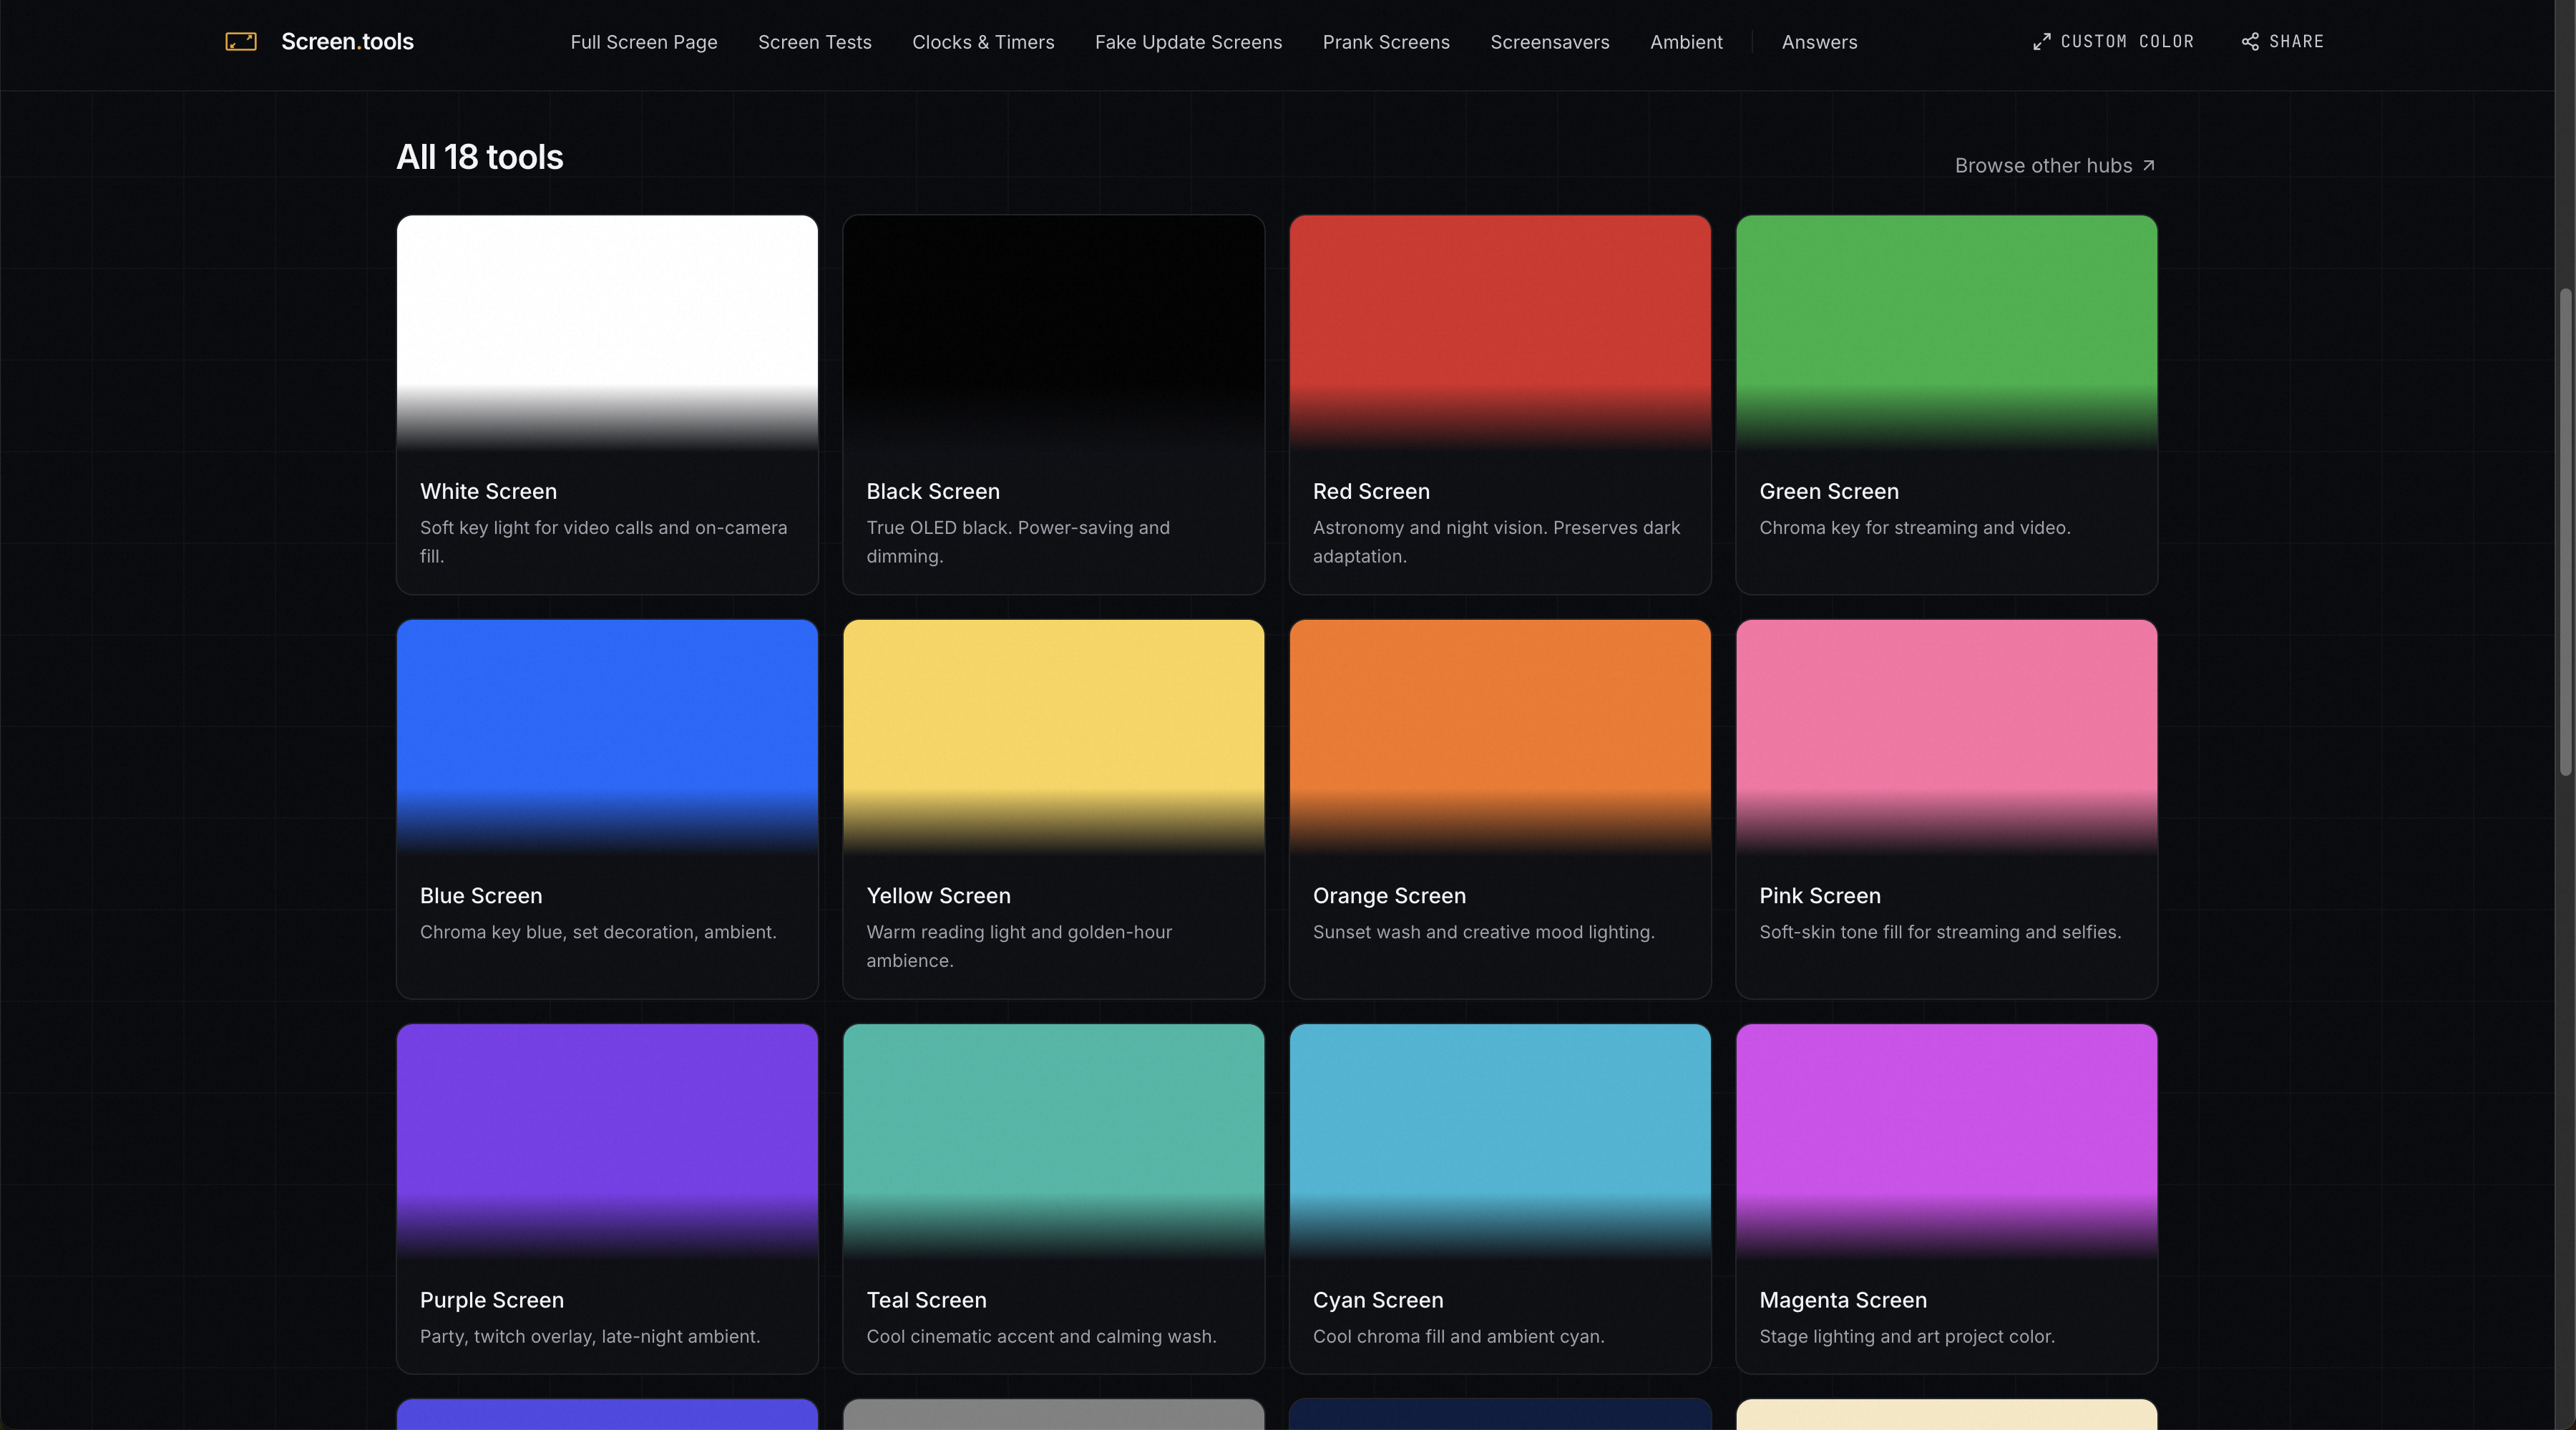Viewport: 2576px width, 1430px height.
Task: Open the partially visible indigo screen card
Action: click(x=607, y=1414)
